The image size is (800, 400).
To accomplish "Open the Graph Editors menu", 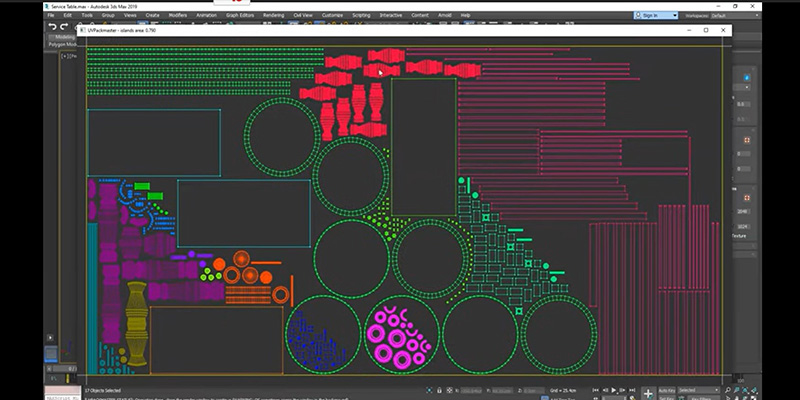I will (x=240, y=15).
